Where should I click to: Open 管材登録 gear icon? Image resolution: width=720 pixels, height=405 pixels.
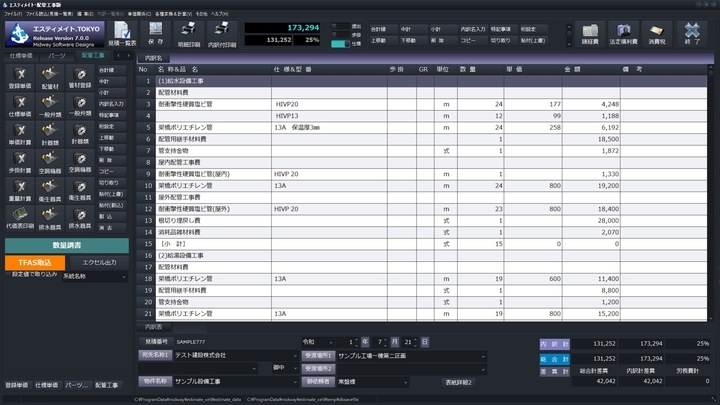(x=80, y=78)
